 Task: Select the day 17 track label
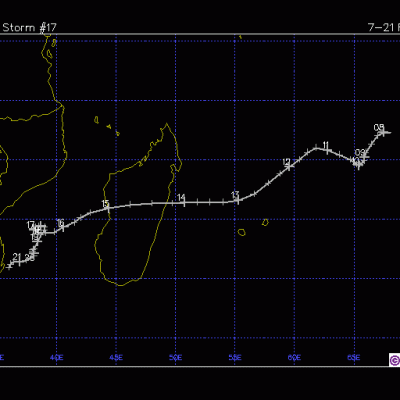31,225
